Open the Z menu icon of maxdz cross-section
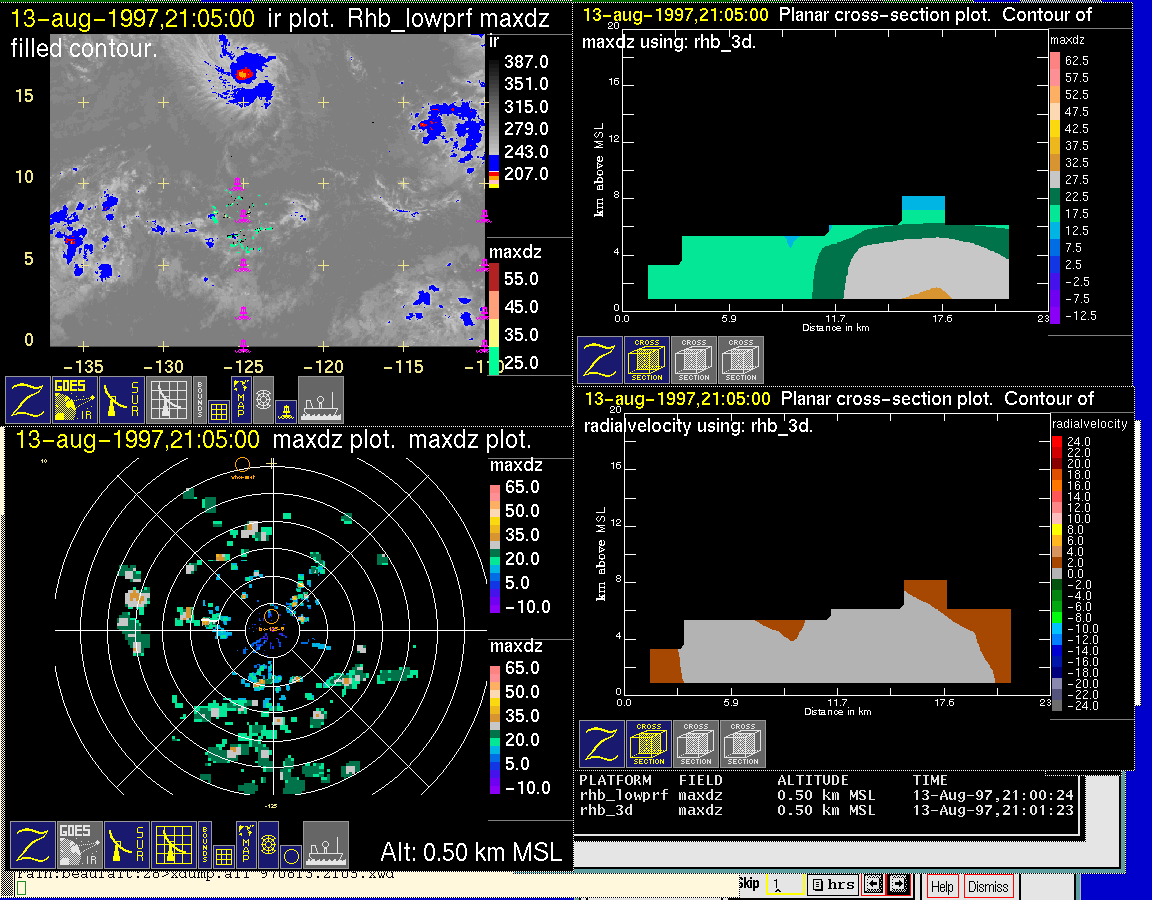The height and width of the screenshot is (900, 1152). 600,360
